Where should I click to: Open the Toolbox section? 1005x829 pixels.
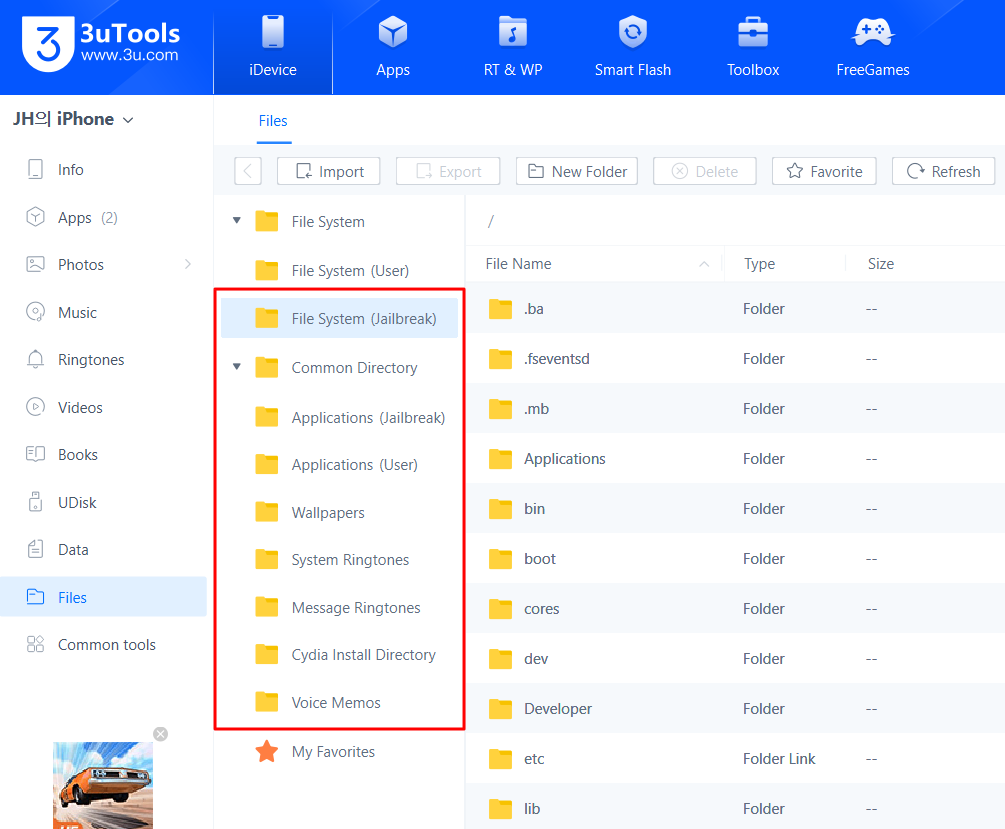click(753, 47)
